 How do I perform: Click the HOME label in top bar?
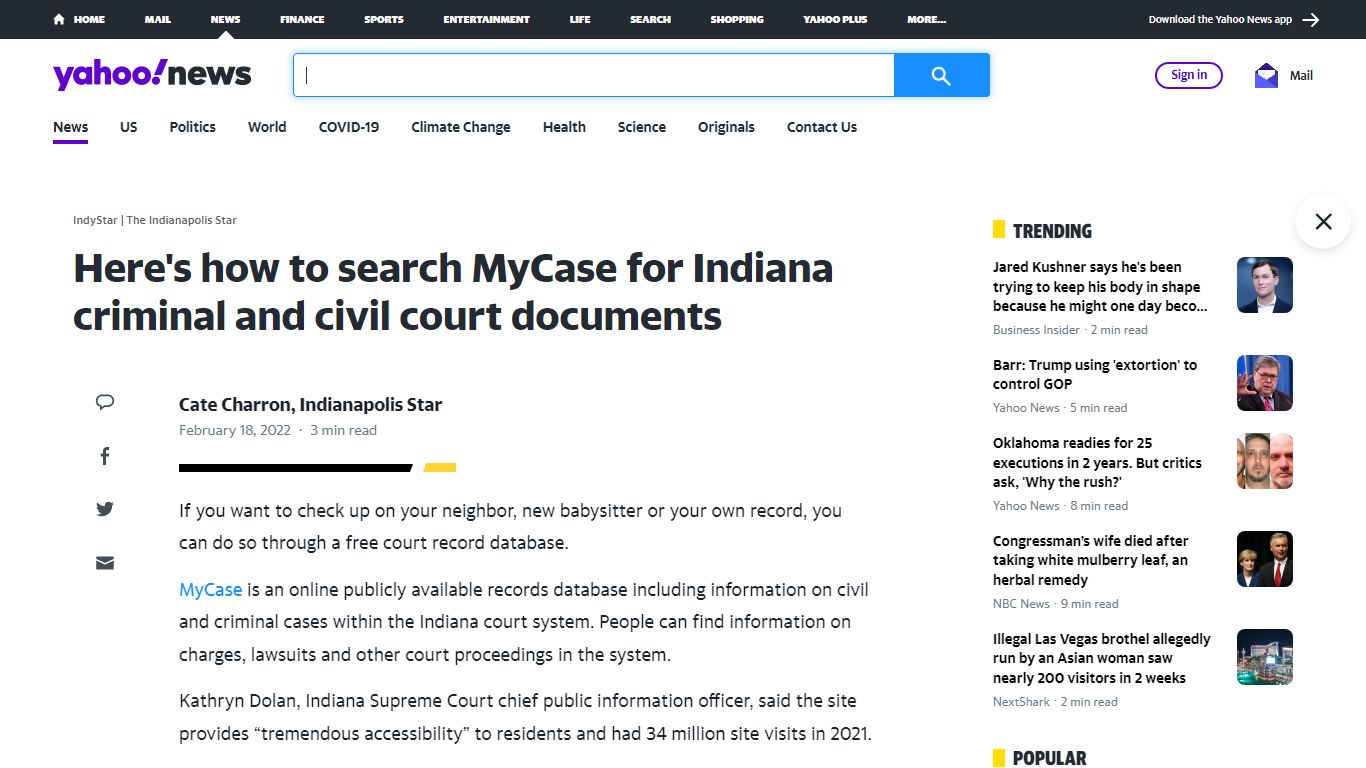(x=89, y=19)
